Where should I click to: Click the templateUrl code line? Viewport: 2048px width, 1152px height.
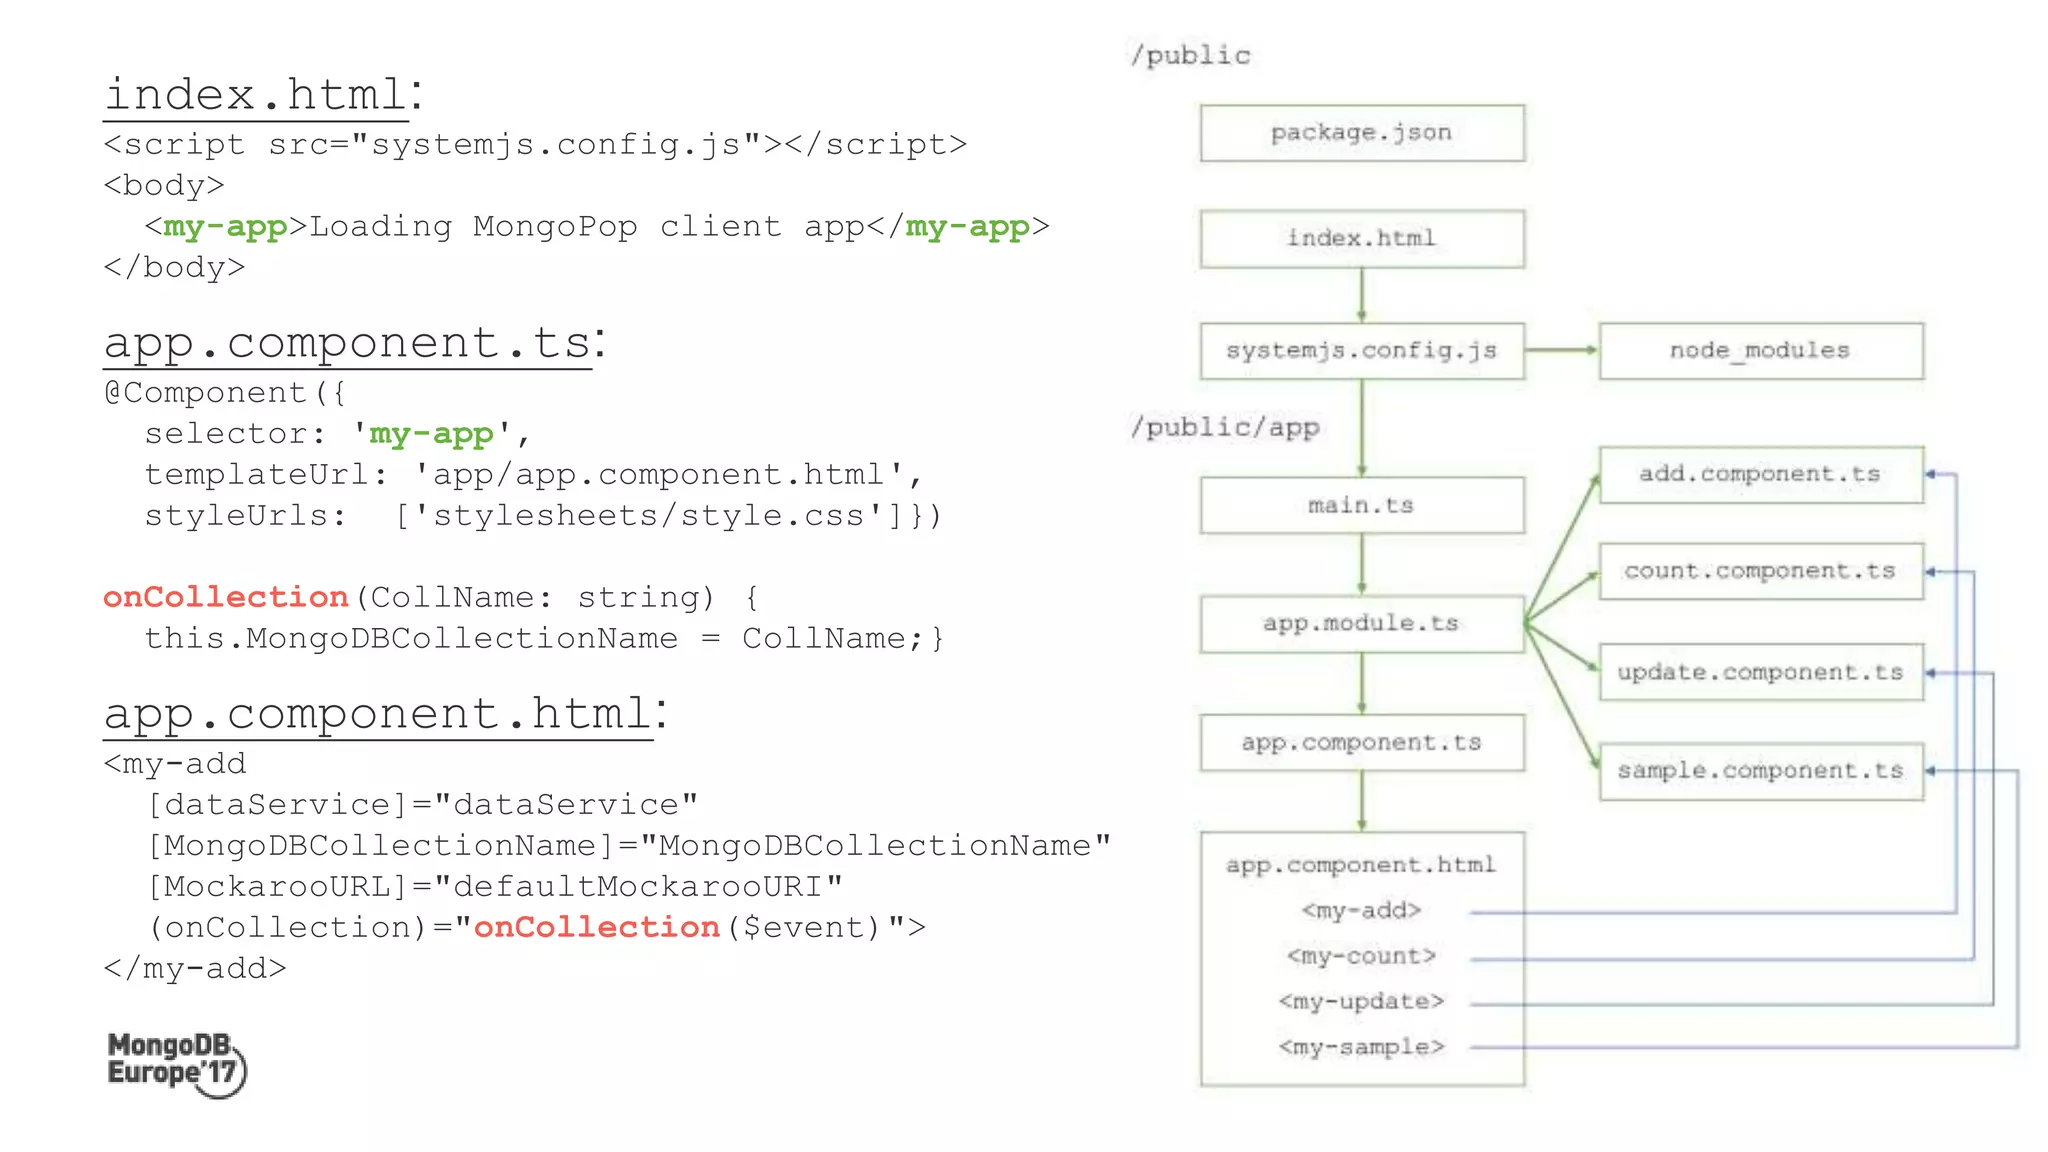click(534, 475)
